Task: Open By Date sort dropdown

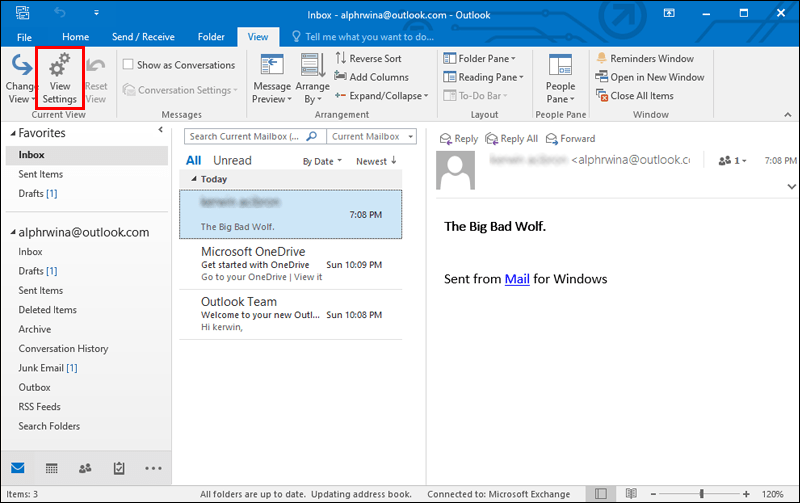Action: pyautogui.click(x=322, y=162)
